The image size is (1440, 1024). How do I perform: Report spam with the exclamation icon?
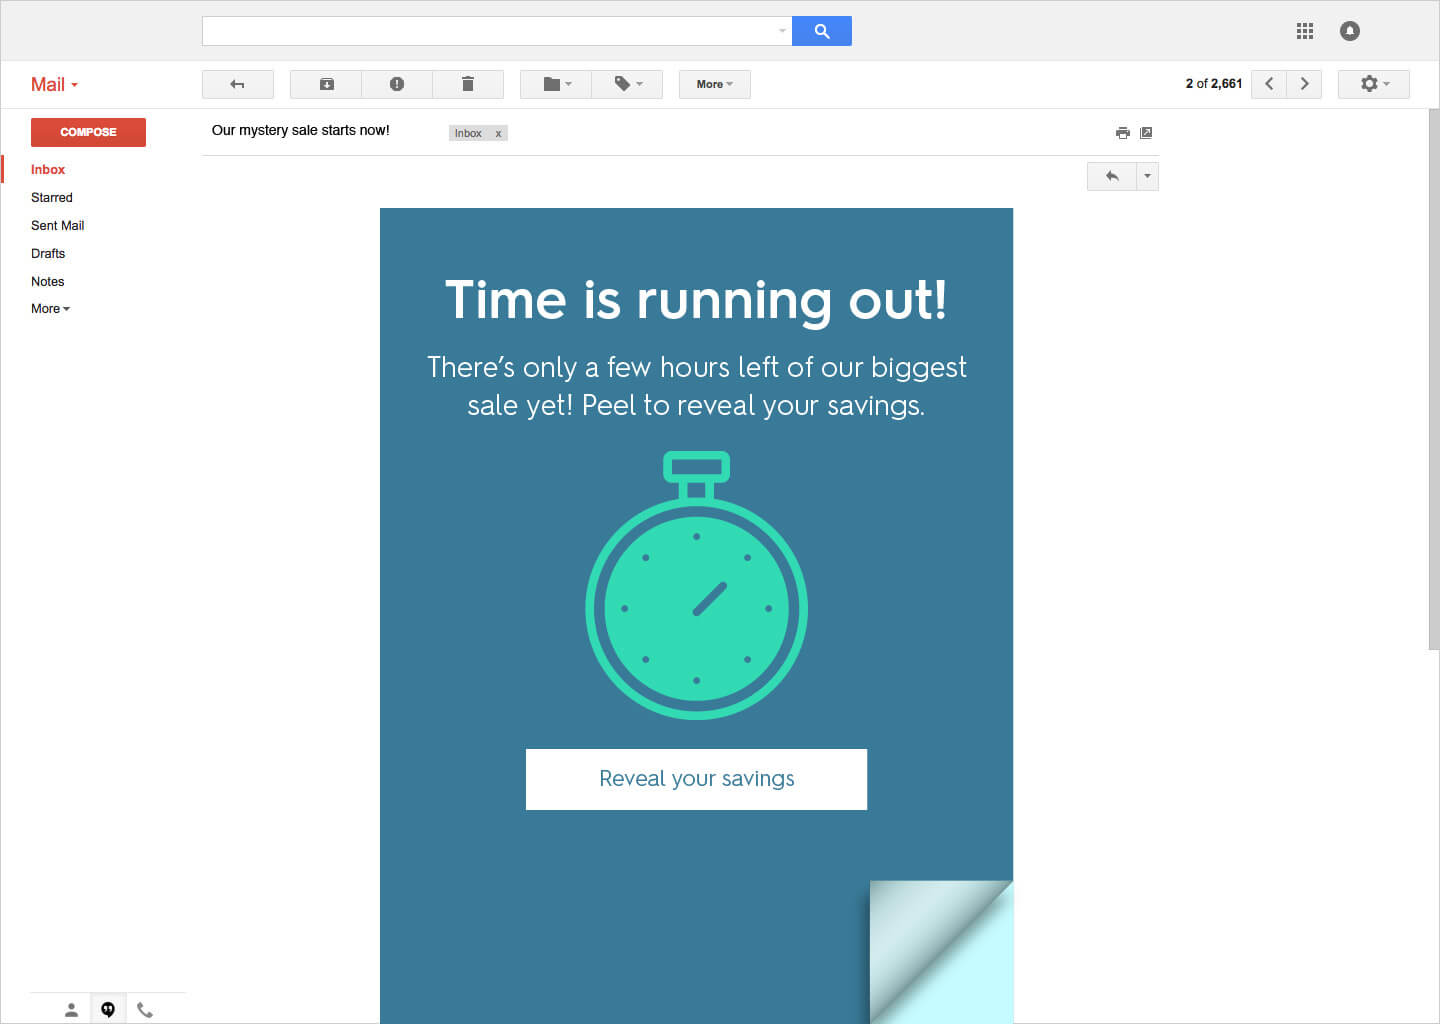tap(397, 84)
